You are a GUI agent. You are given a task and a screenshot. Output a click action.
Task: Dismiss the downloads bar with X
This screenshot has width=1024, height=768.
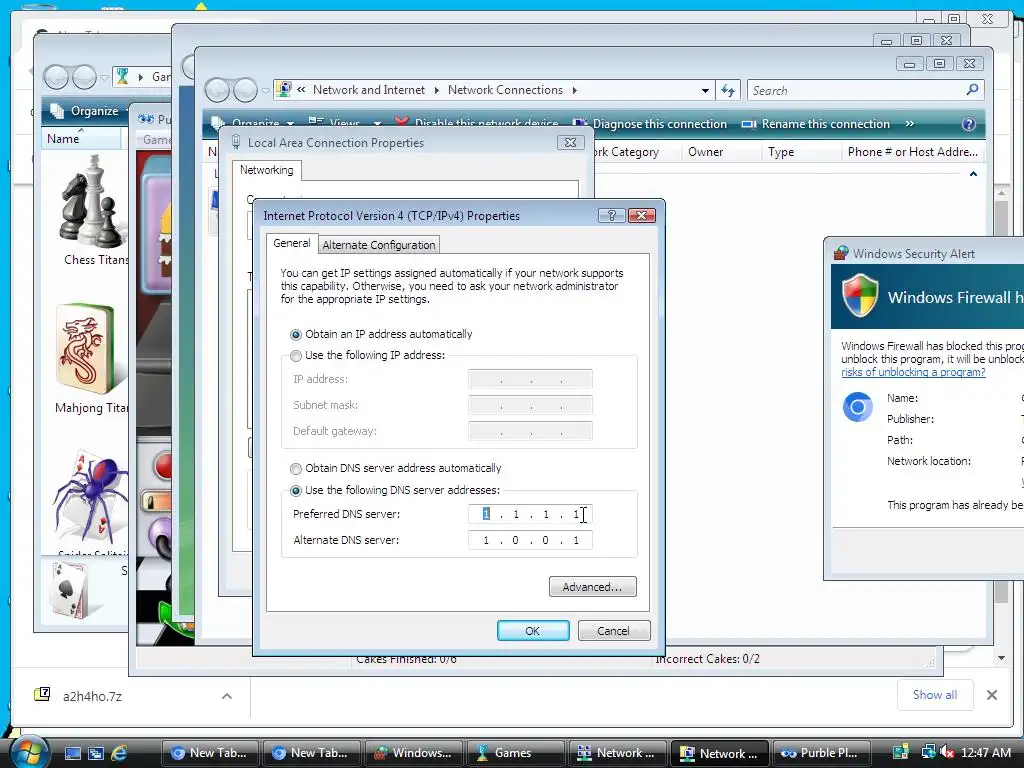pos(991,695)
